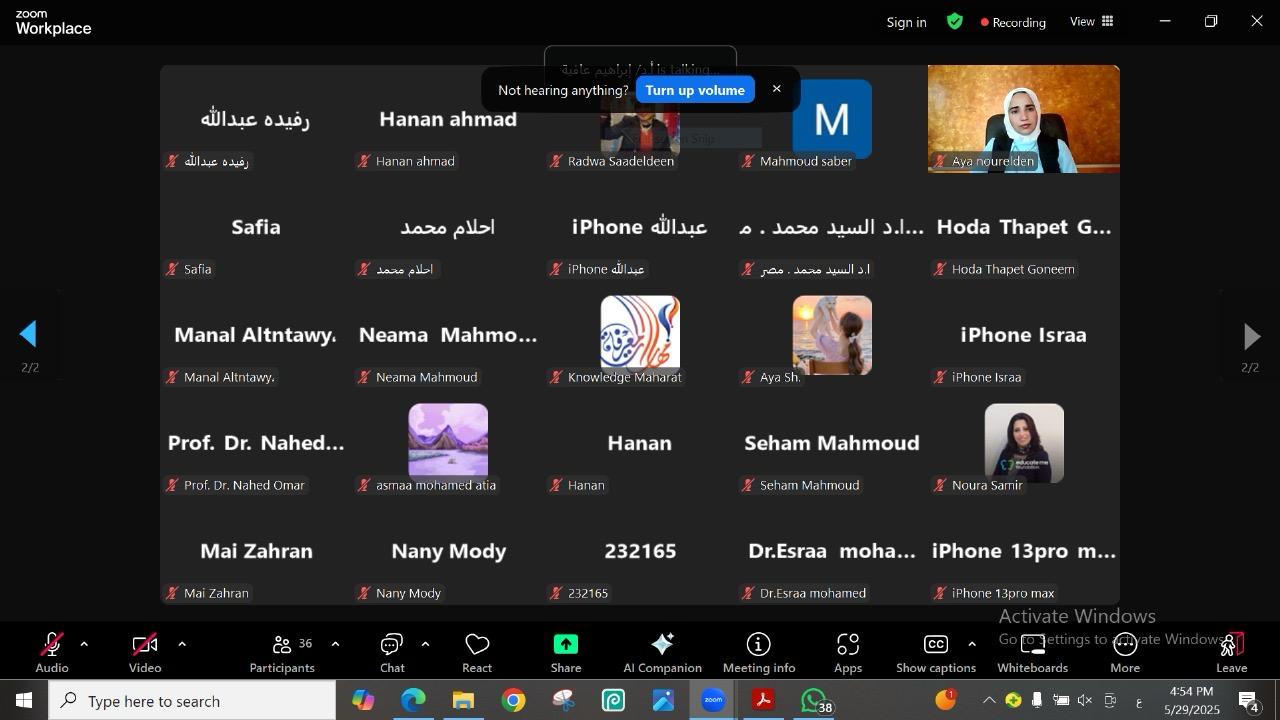Open the React emoji menu

[x=477, y=653]
